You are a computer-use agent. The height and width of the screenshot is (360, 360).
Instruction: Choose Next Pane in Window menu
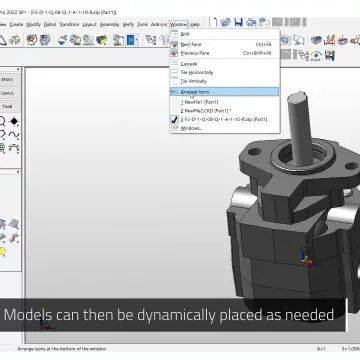(224, 44)
